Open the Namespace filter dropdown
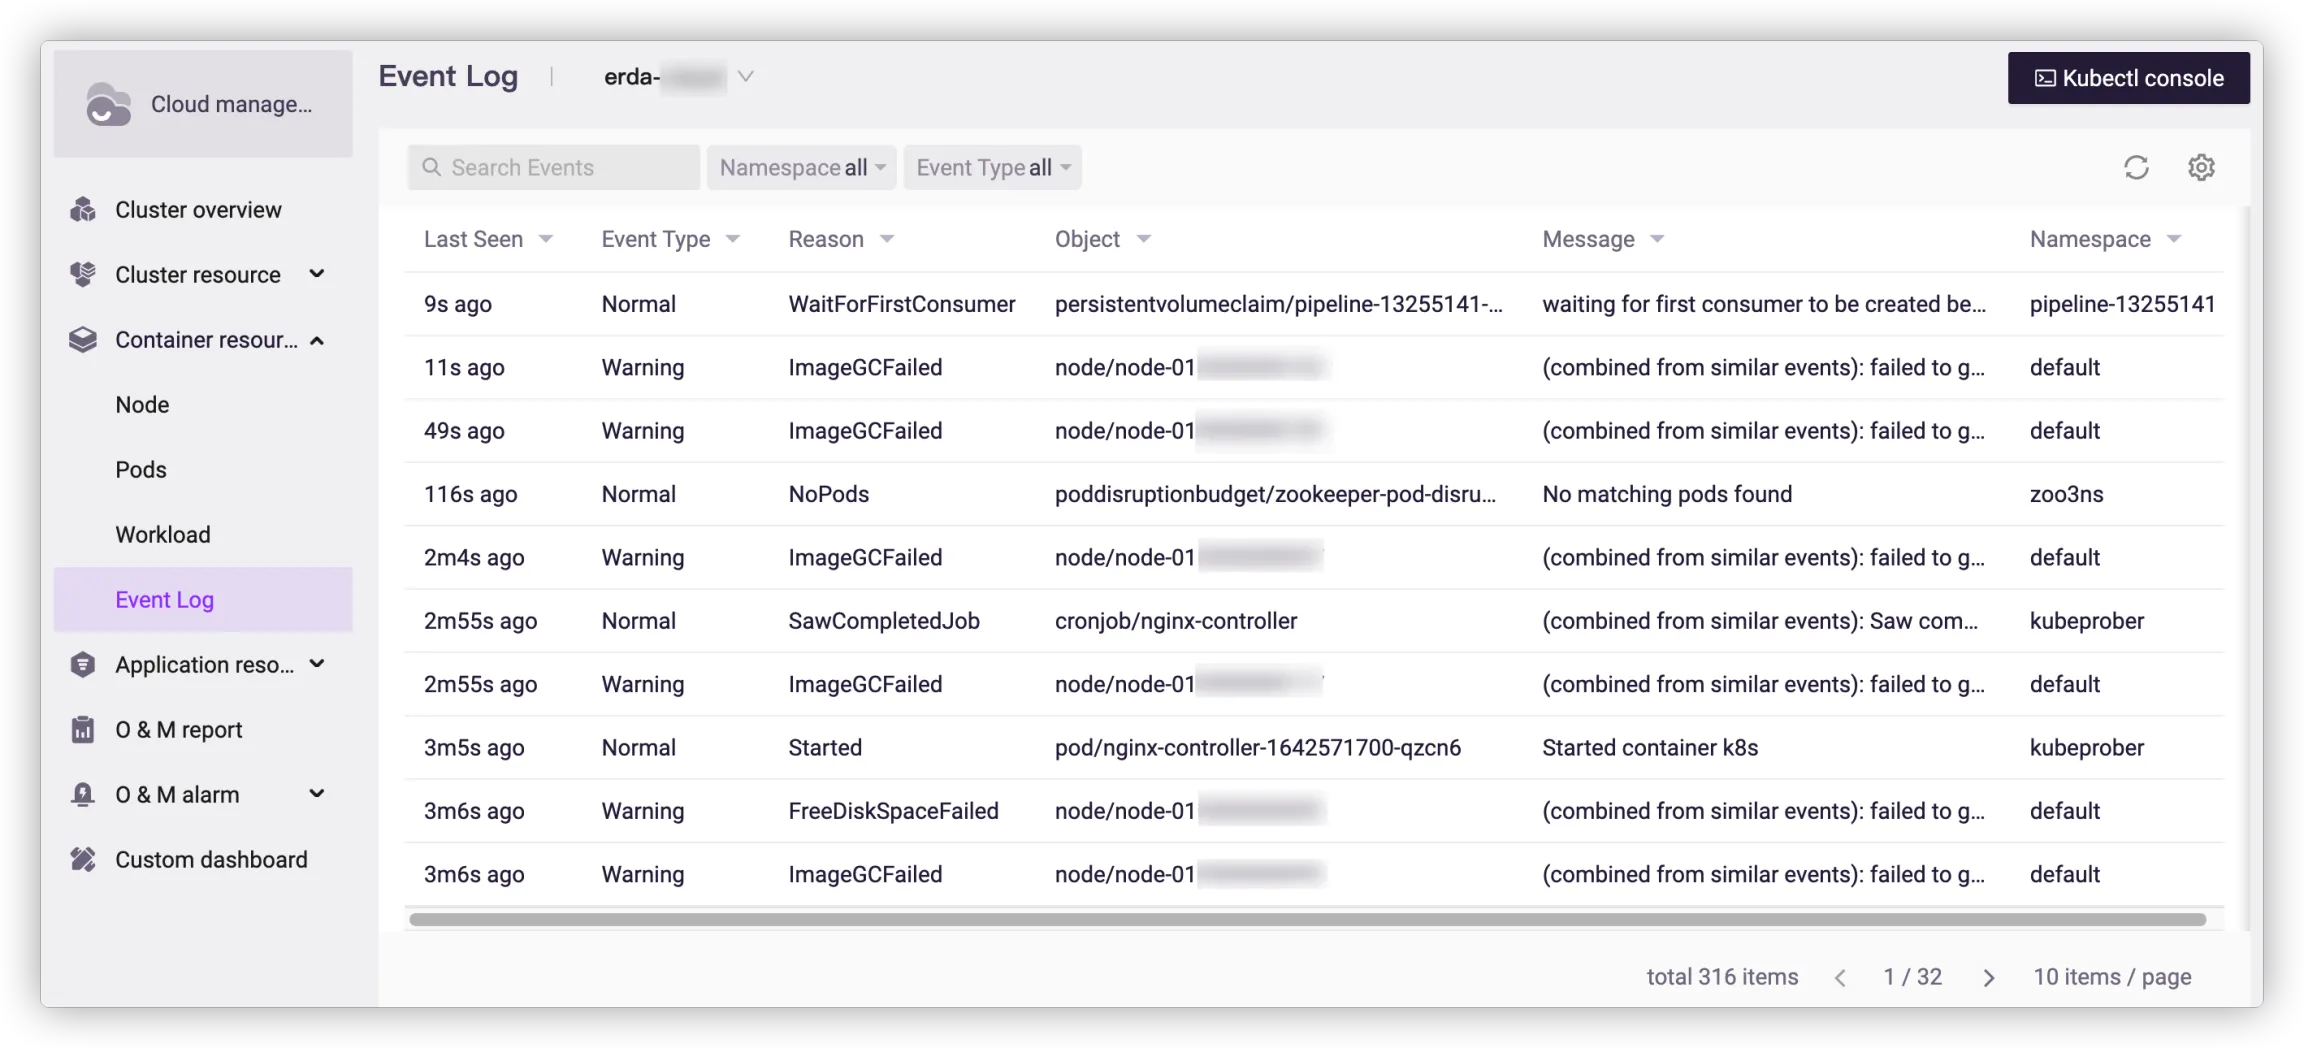 tap(801, 168)
